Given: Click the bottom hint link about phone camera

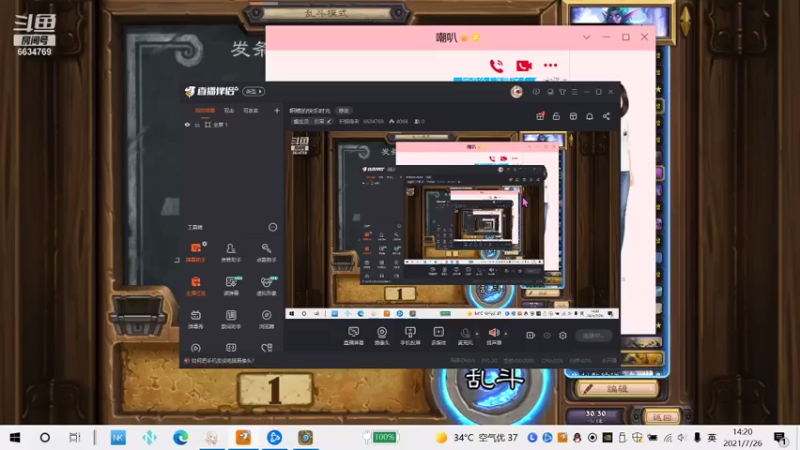Looking at the screenshot, I should 222,361.
